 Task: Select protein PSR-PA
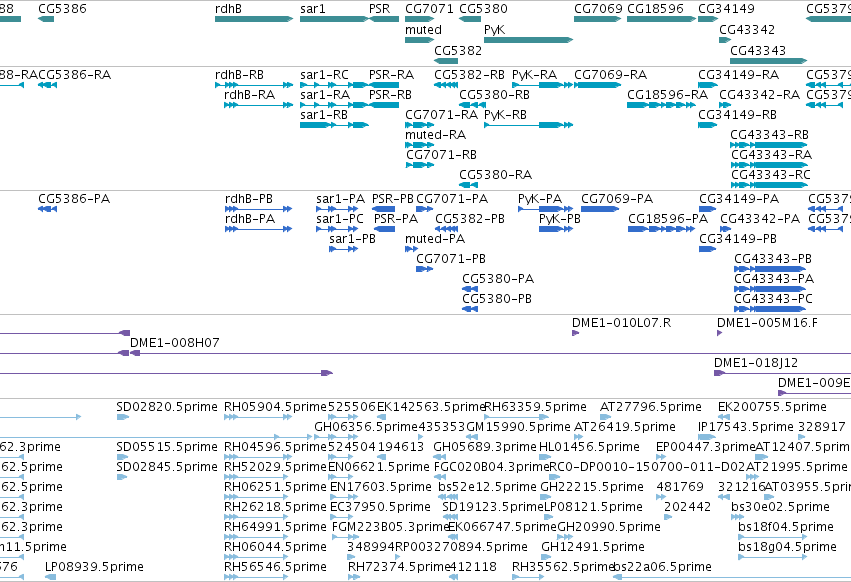(x=396, y=219)
